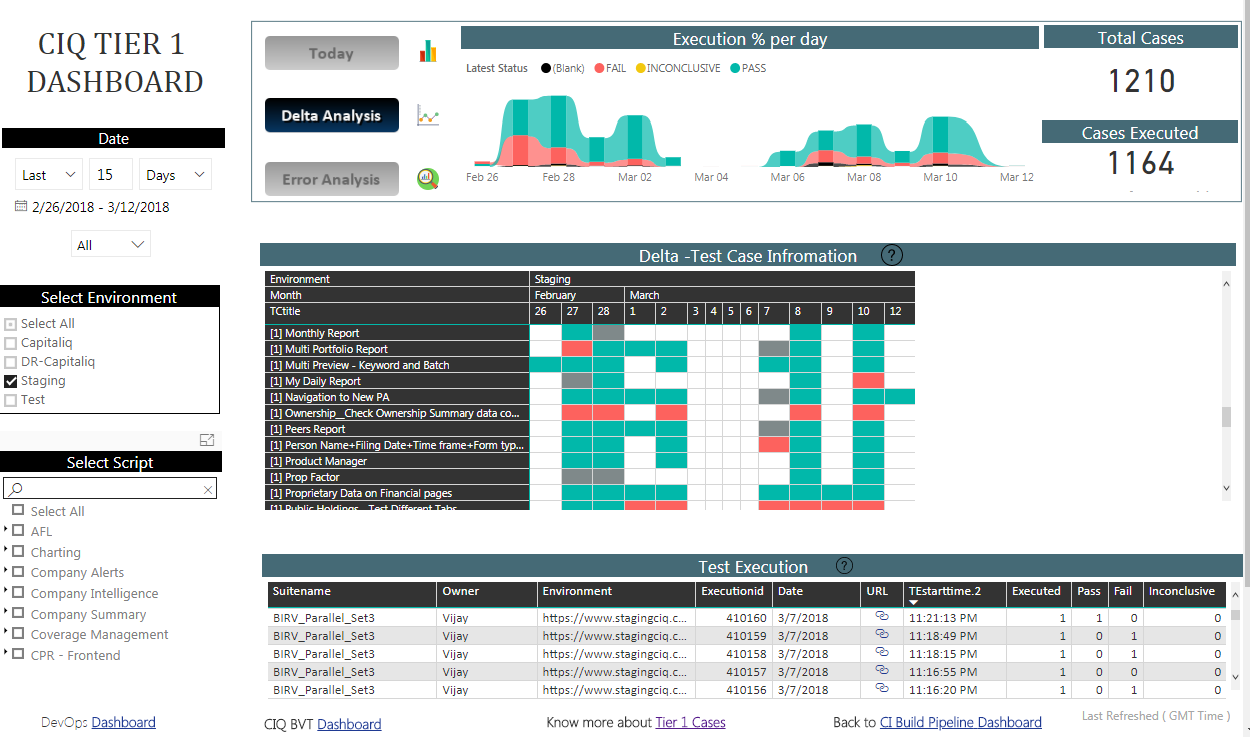Check the Capitaliq environment
This screenshot has height=737, width=1250.
click(11, 343)
